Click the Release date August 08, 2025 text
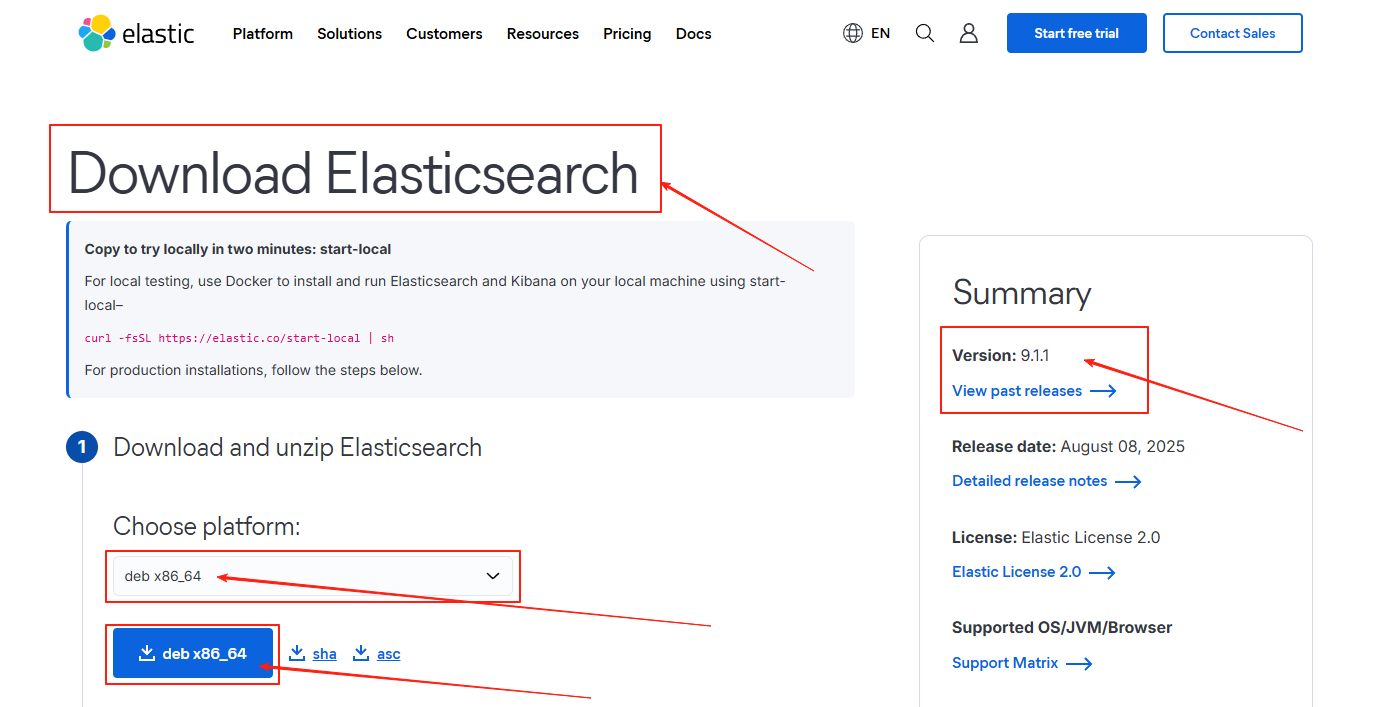 [x=1068, y=446]
